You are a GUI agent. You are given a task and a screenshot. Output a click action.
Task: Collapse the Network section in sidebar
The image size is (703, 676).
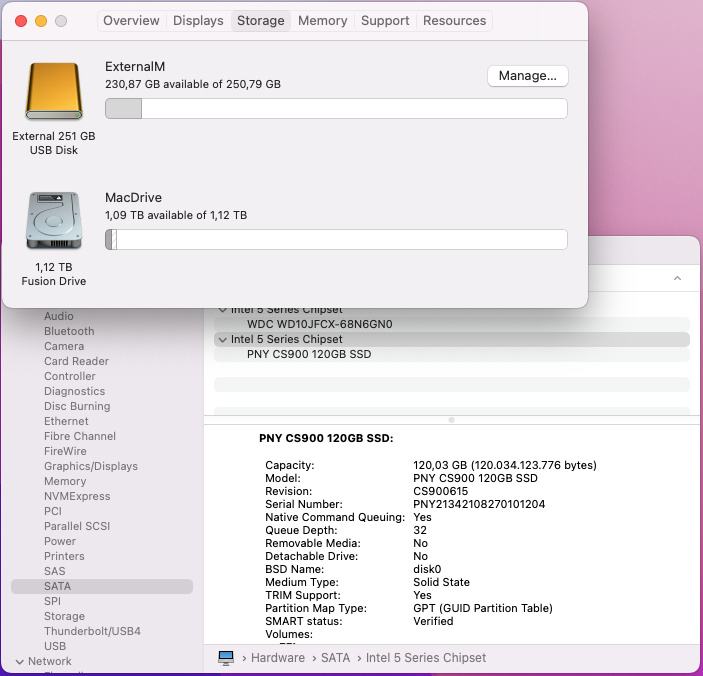(x=19, y=661)
